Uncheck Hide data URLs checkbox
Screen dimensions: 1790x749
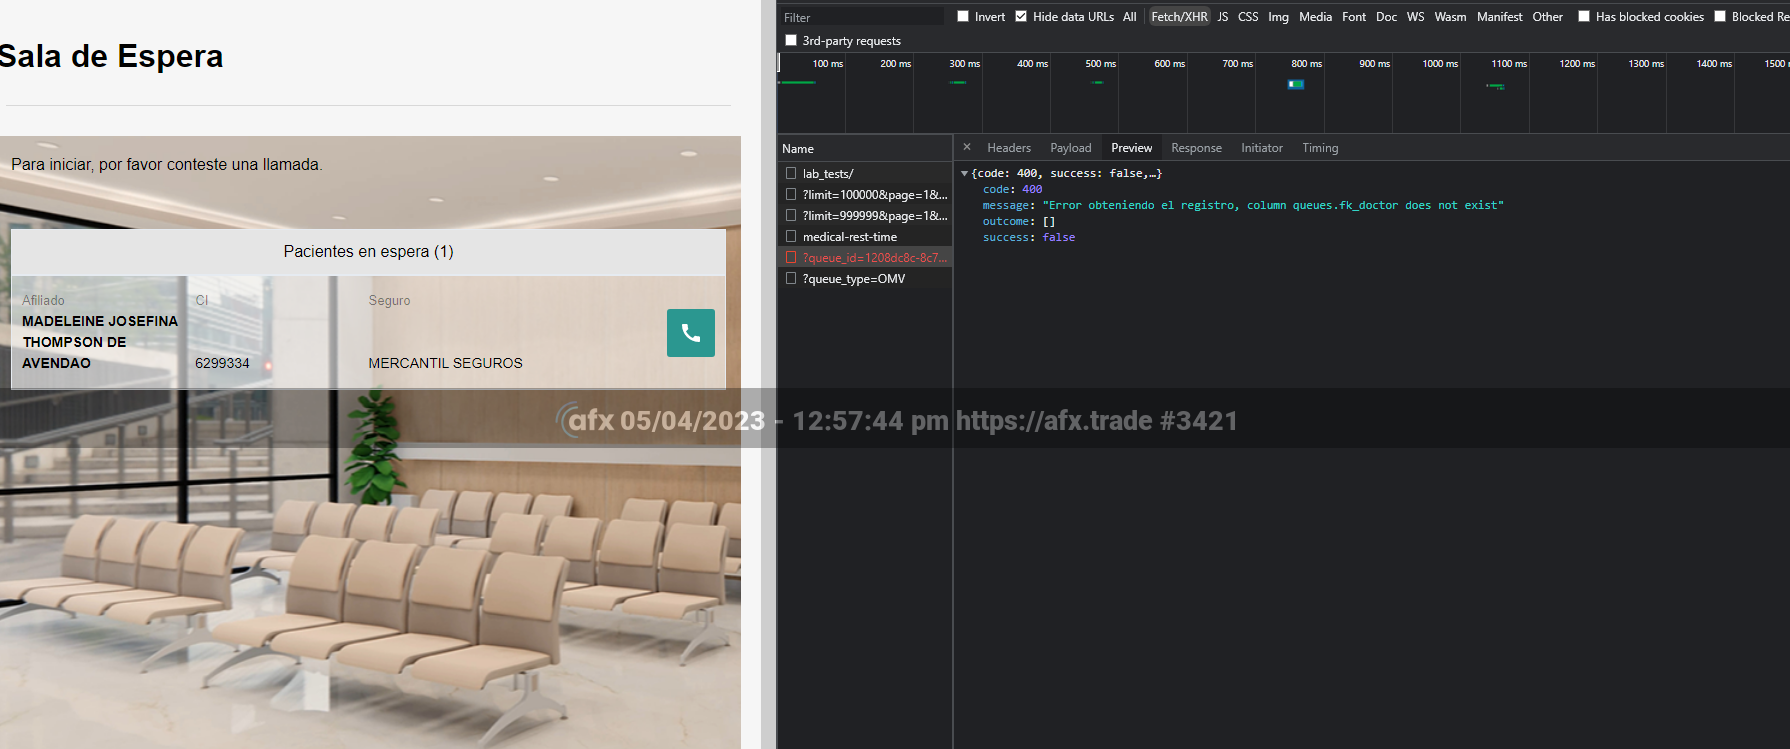(x=1021, y=16)
